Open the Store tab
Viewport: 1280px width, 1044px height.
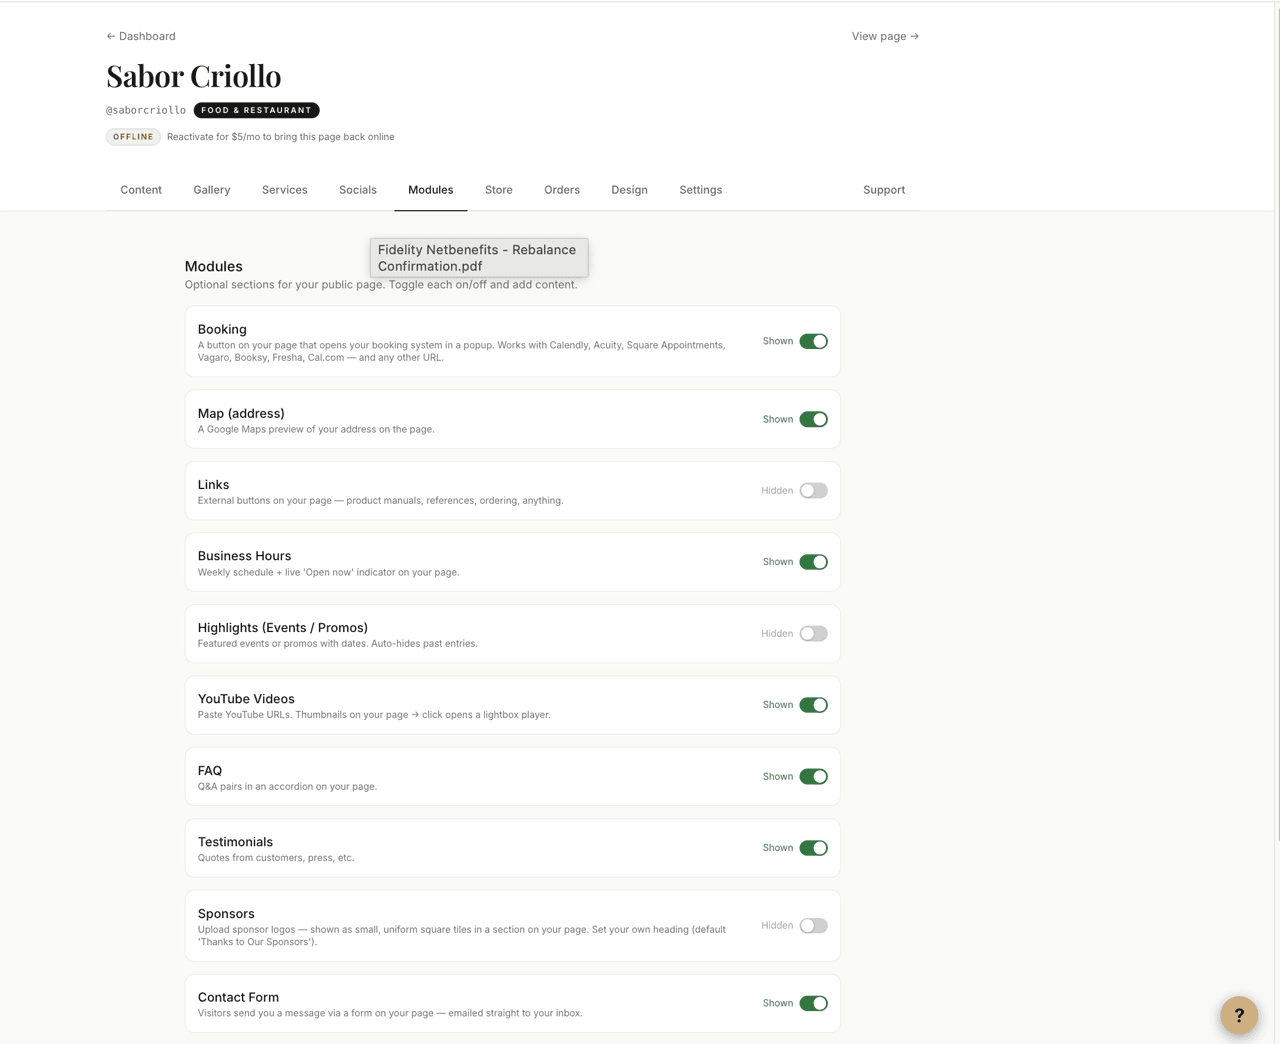[x=499, y=190]
